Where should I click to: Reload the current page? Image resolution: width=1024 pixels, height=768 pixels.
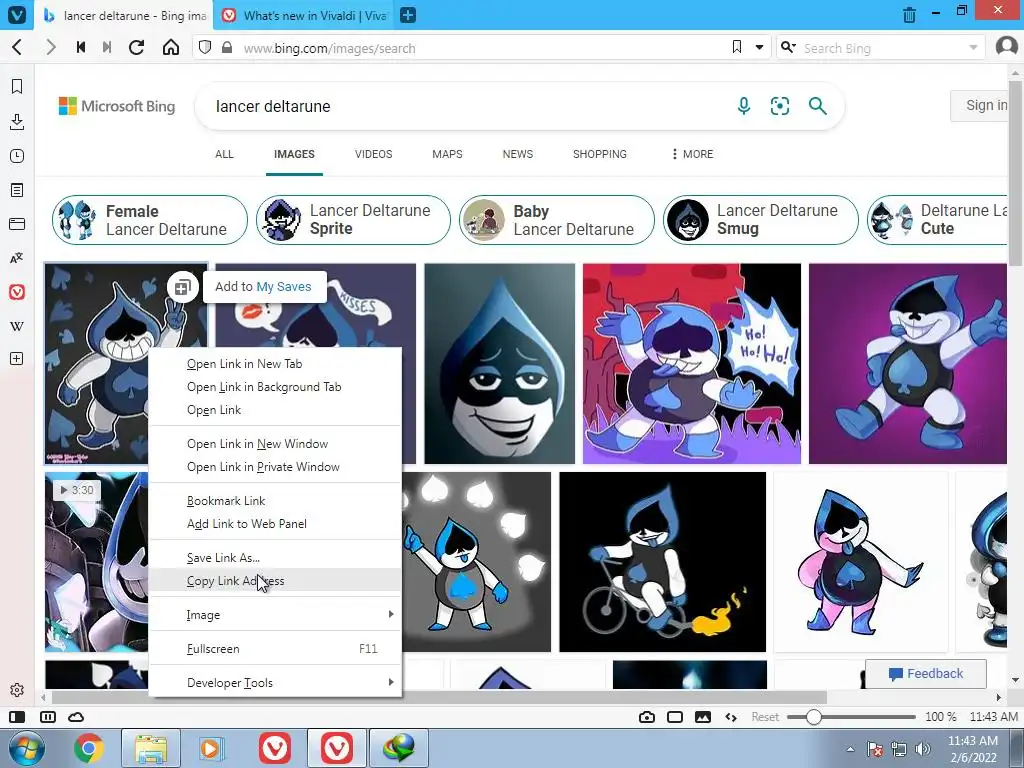136,47
